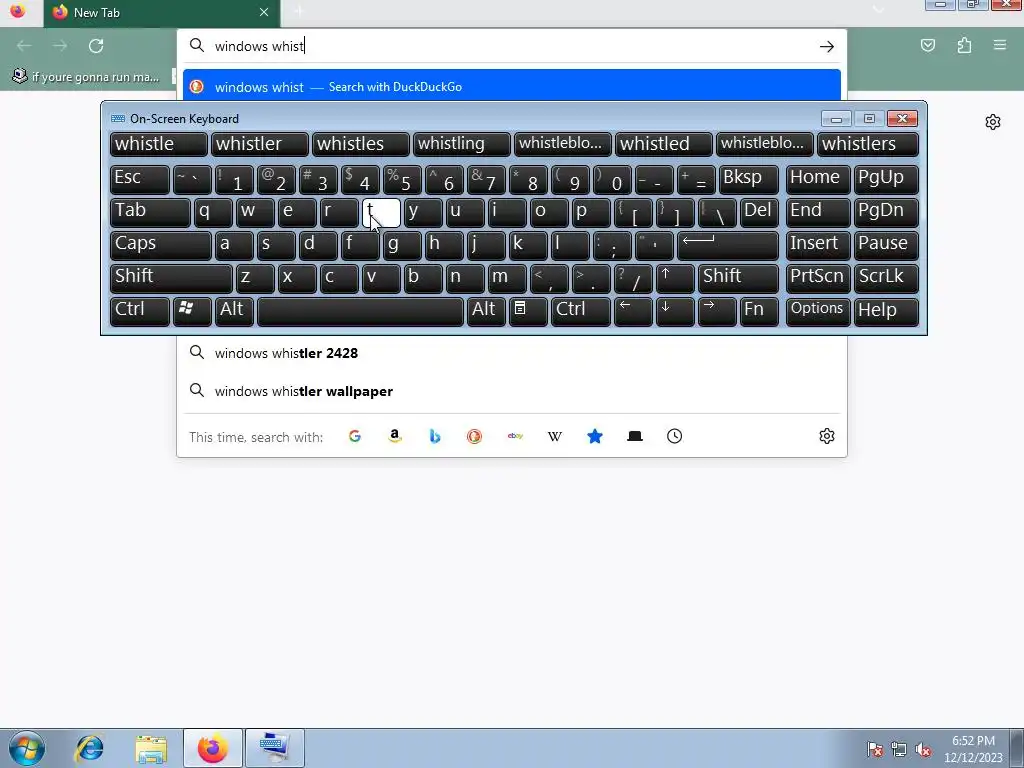Image resolution: width=1024 pixels, height=768 pixels.
Task: Reload the current page
Action: (x=96, y=46)
